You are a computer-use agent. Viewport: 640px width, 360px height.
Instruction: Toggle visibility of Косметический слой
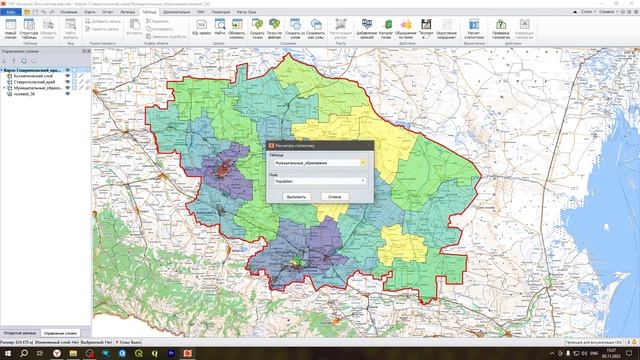pyautogui.click(x=68, y=76)
